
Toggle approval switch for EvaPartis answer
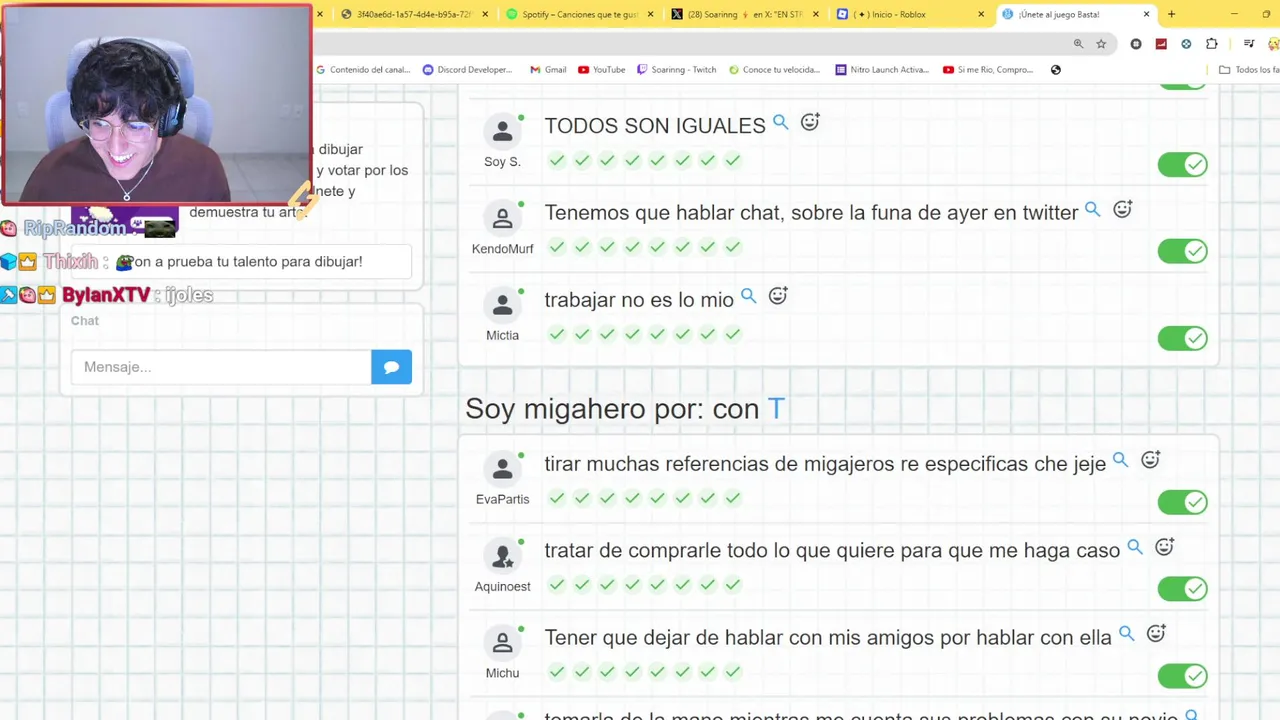1183,502
